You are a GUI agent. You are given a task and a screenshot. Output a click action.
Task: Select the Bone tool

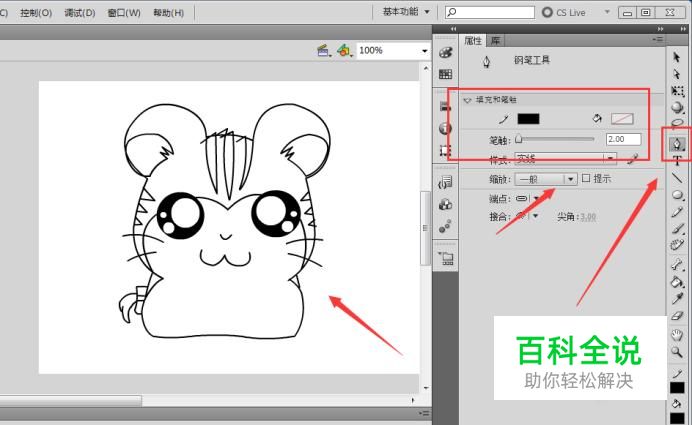(677, 264)
